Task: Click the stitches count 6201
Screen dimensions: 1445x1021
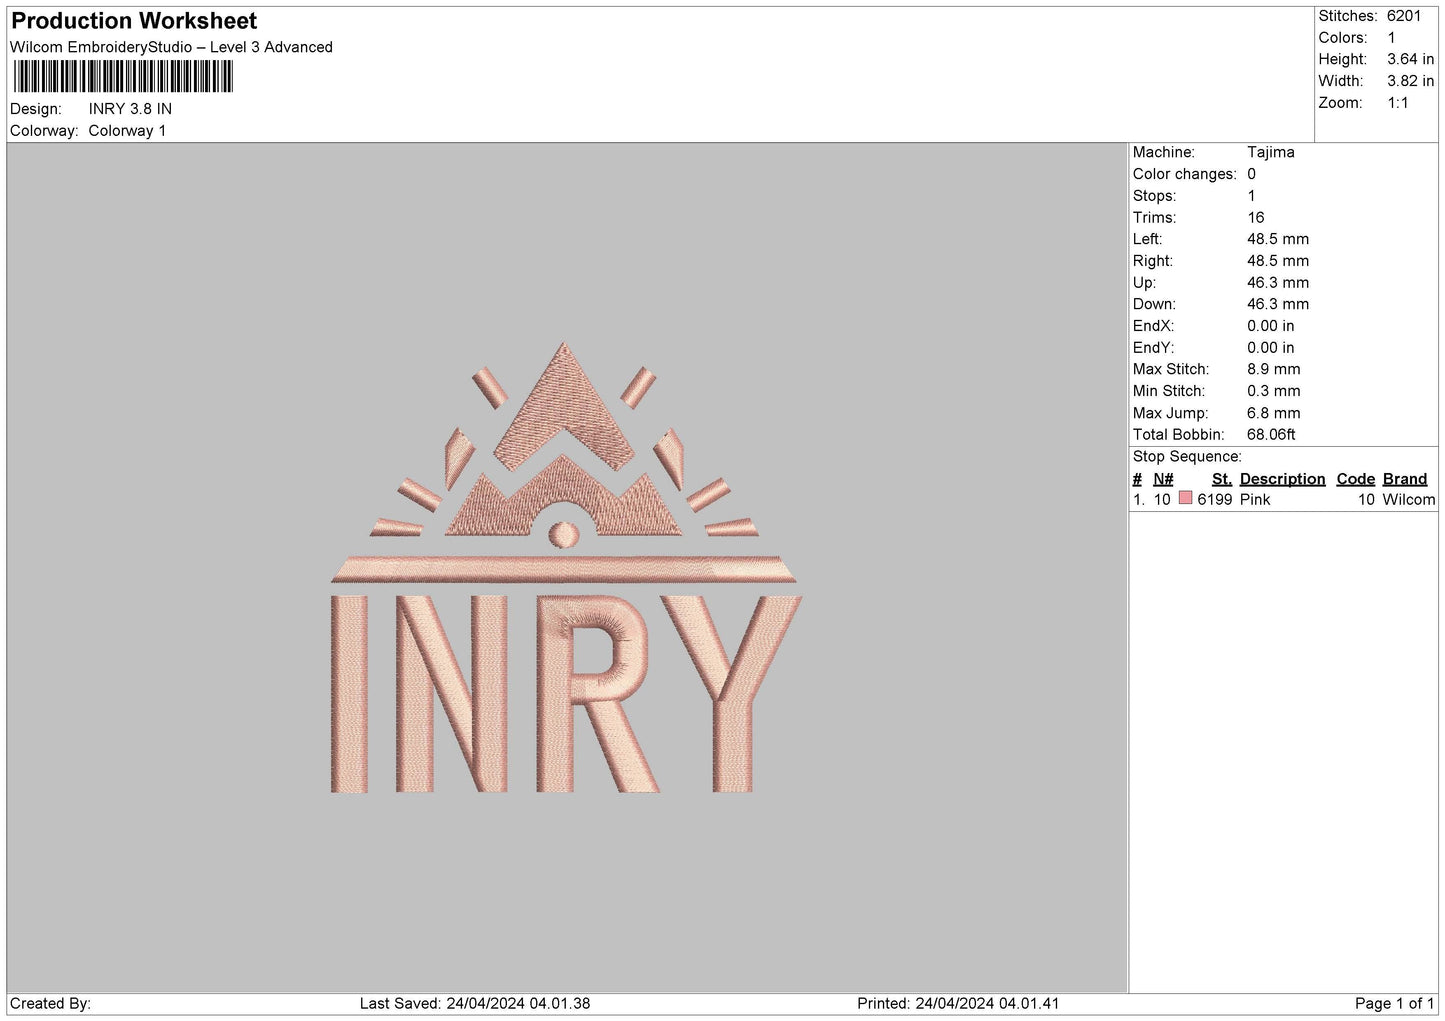Action: pos(1404,16)
